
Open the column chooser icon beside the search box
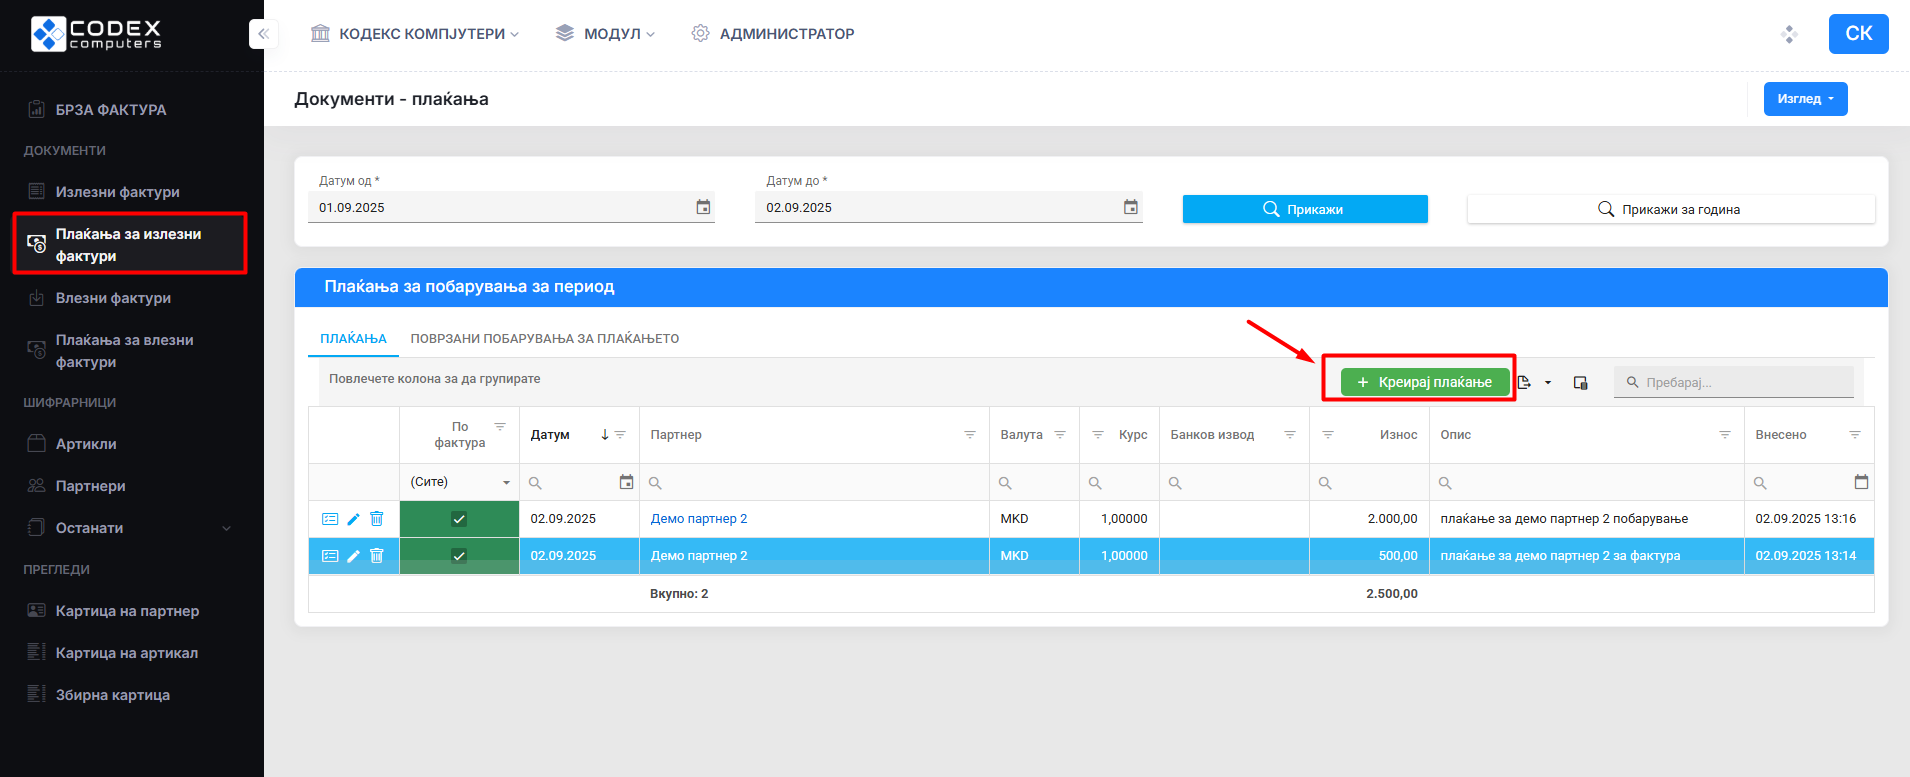(1580, 383)
